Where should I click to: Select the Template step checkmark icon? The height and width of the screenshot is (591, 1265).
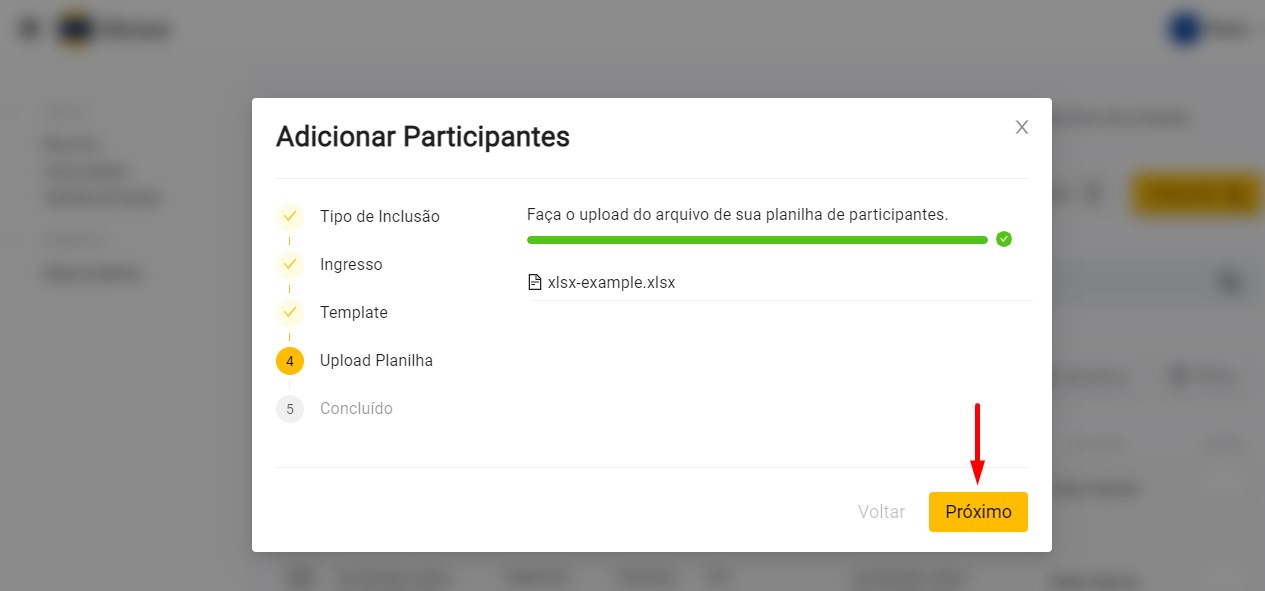point(290,312)
